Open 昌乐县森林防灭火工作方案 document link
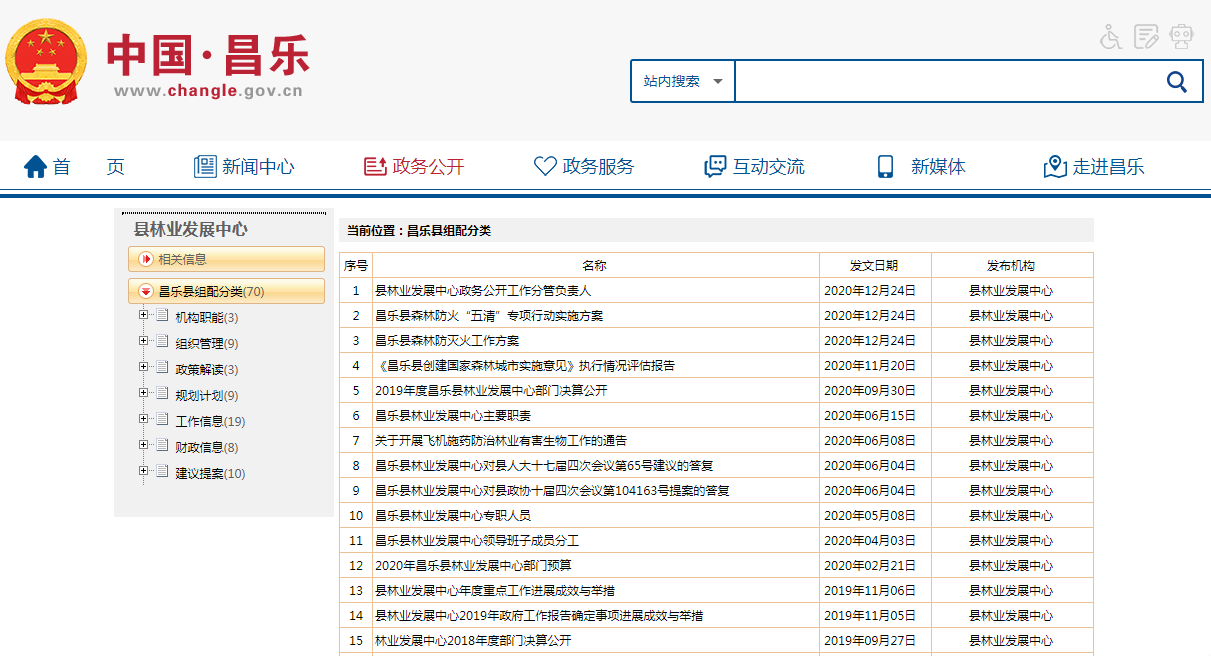This screenshot has height=656, width=1211. coord(447,341)
